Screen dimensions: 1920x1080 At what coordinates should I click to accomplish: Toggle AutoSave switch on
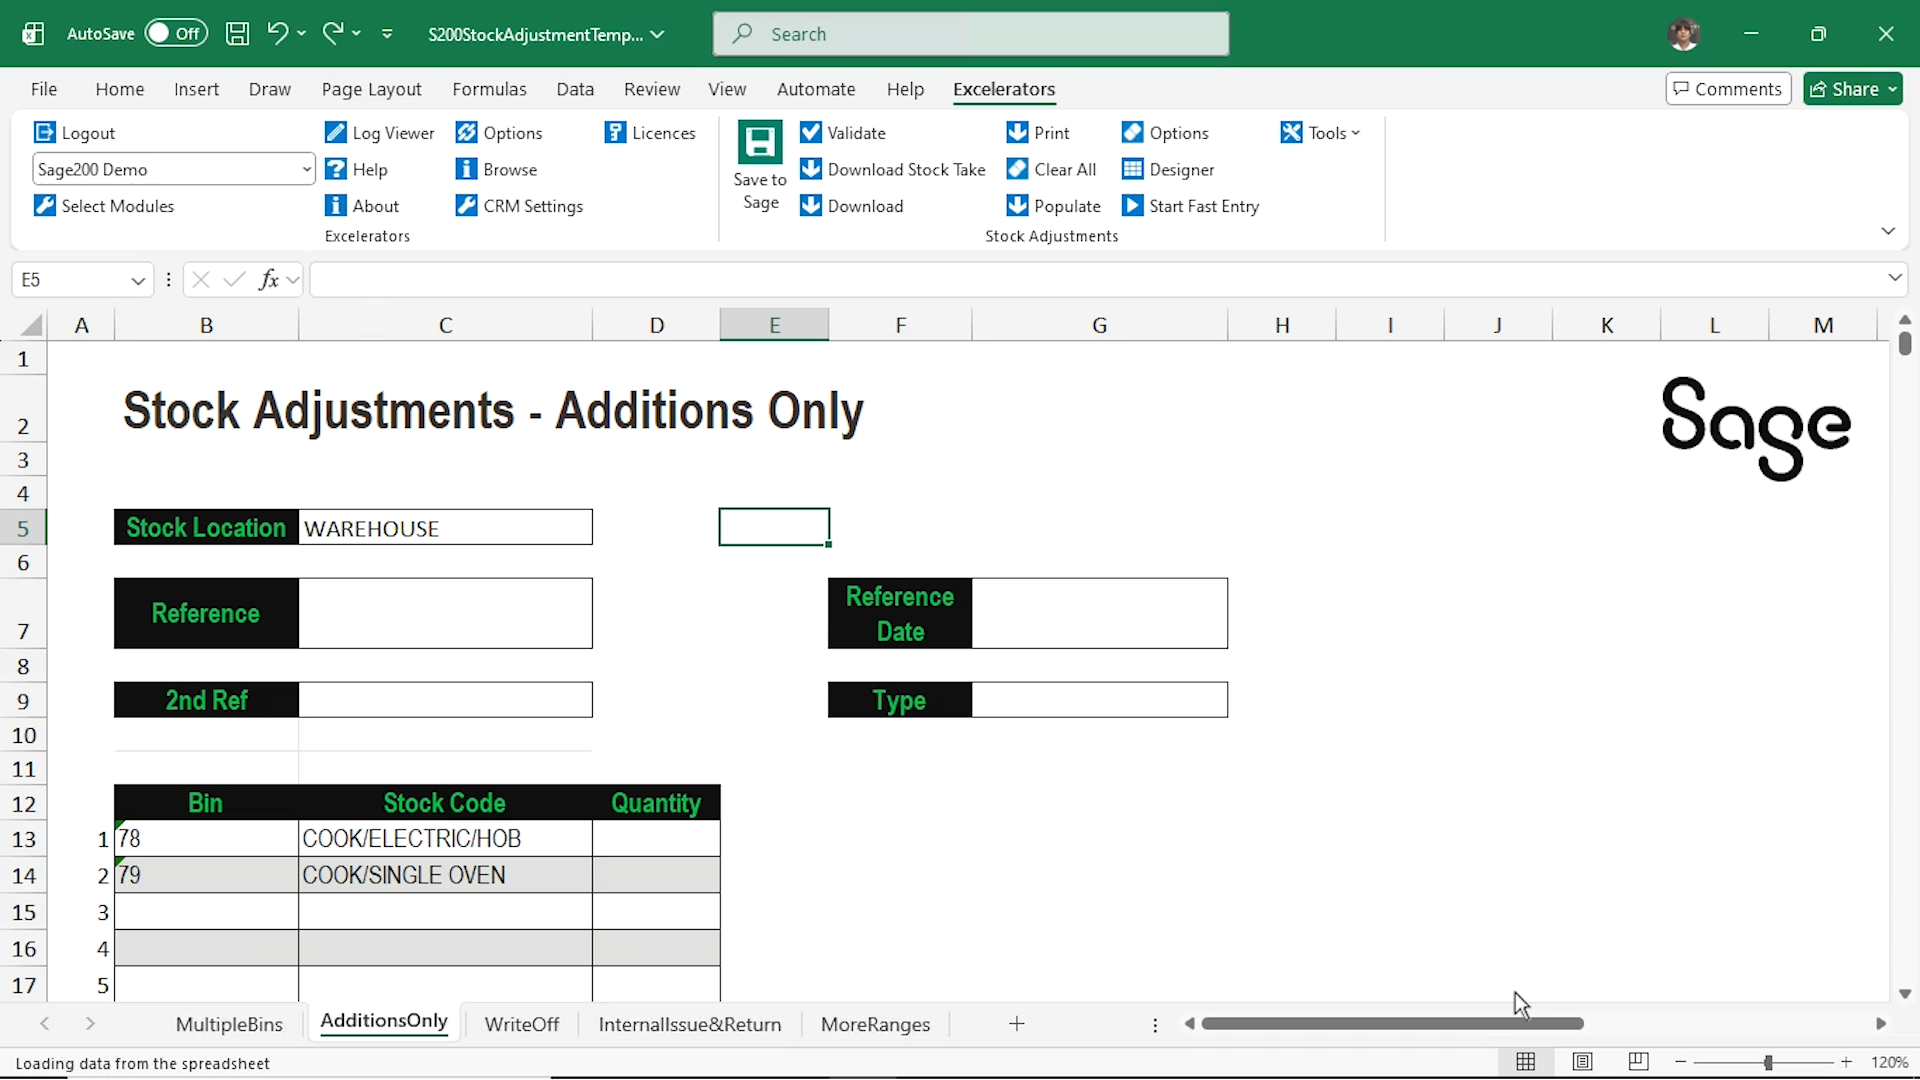pyautogui.click(x=176, y=34)
